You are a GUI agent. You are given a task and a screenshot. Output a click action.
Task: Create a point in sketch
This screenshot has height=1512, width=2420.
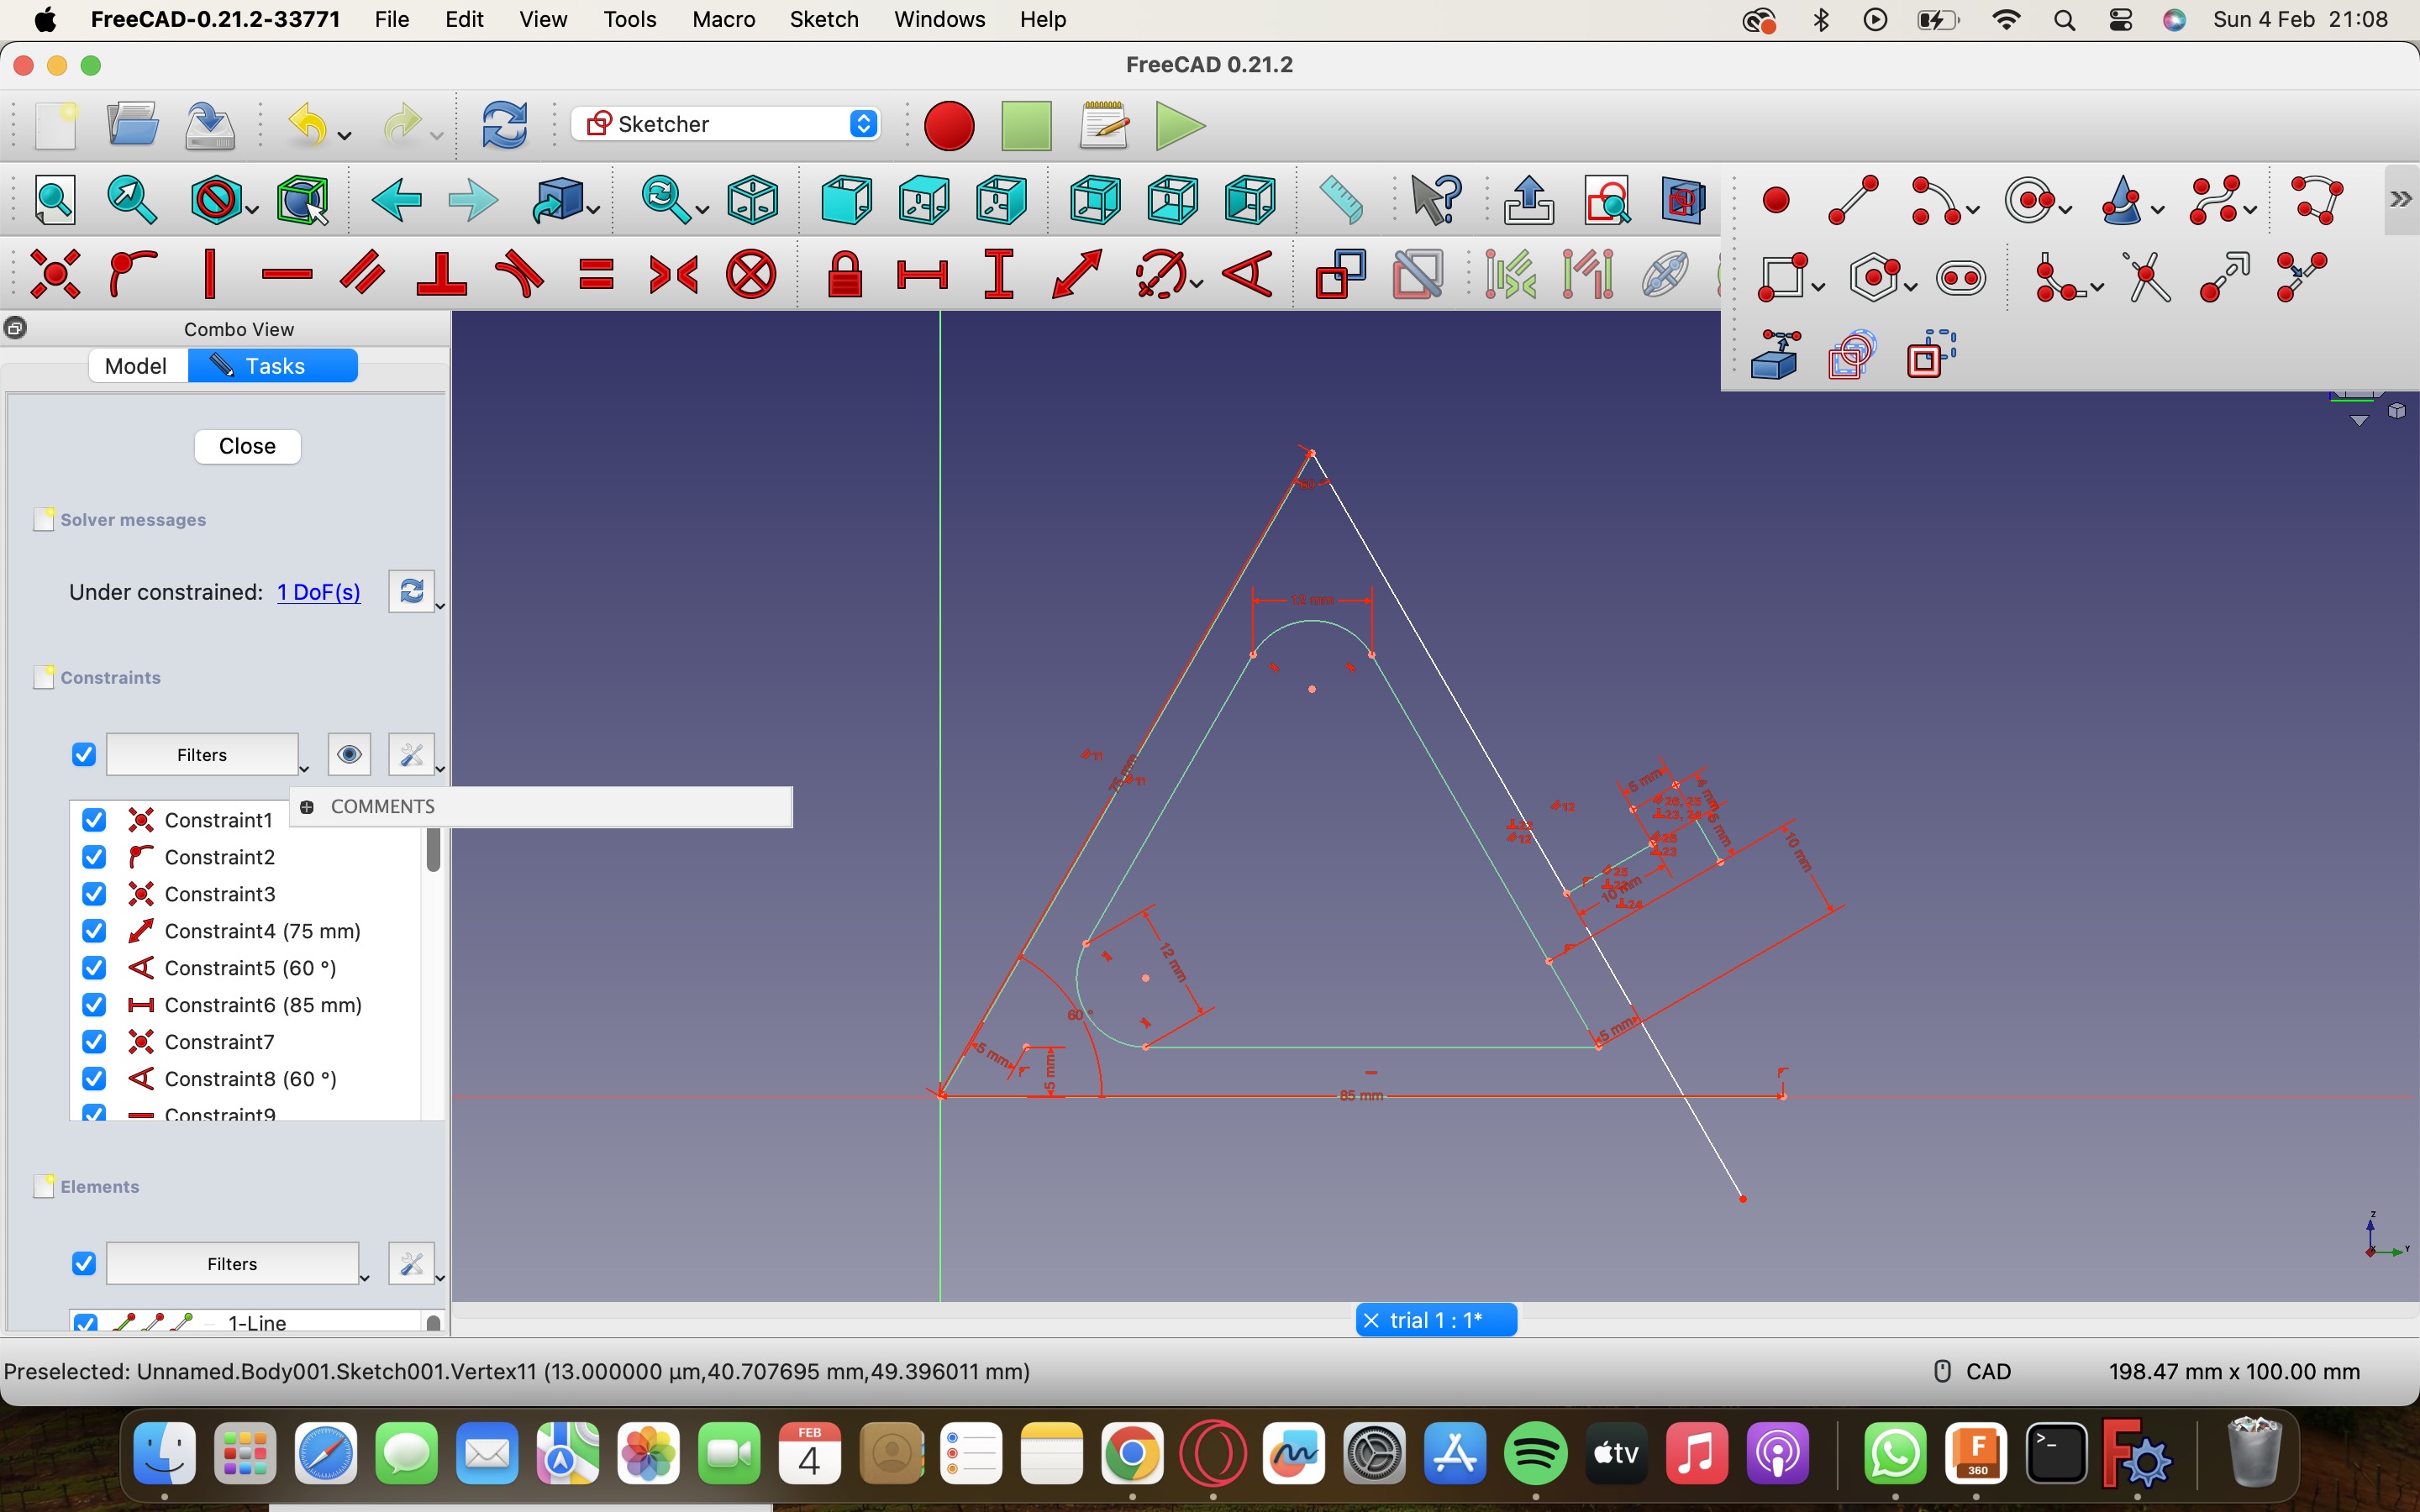point(1776,200)
